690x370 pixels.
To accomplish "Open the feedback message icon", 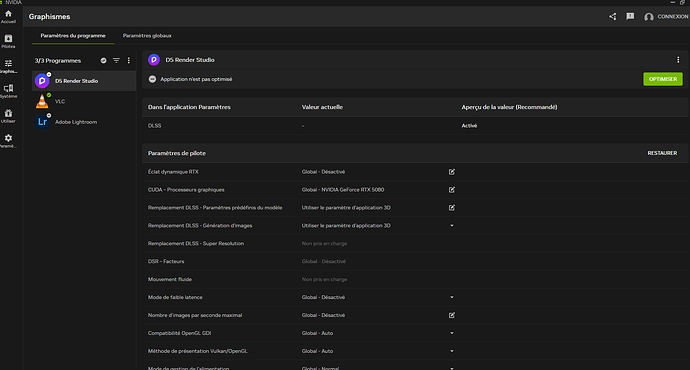I will point(630,17).
